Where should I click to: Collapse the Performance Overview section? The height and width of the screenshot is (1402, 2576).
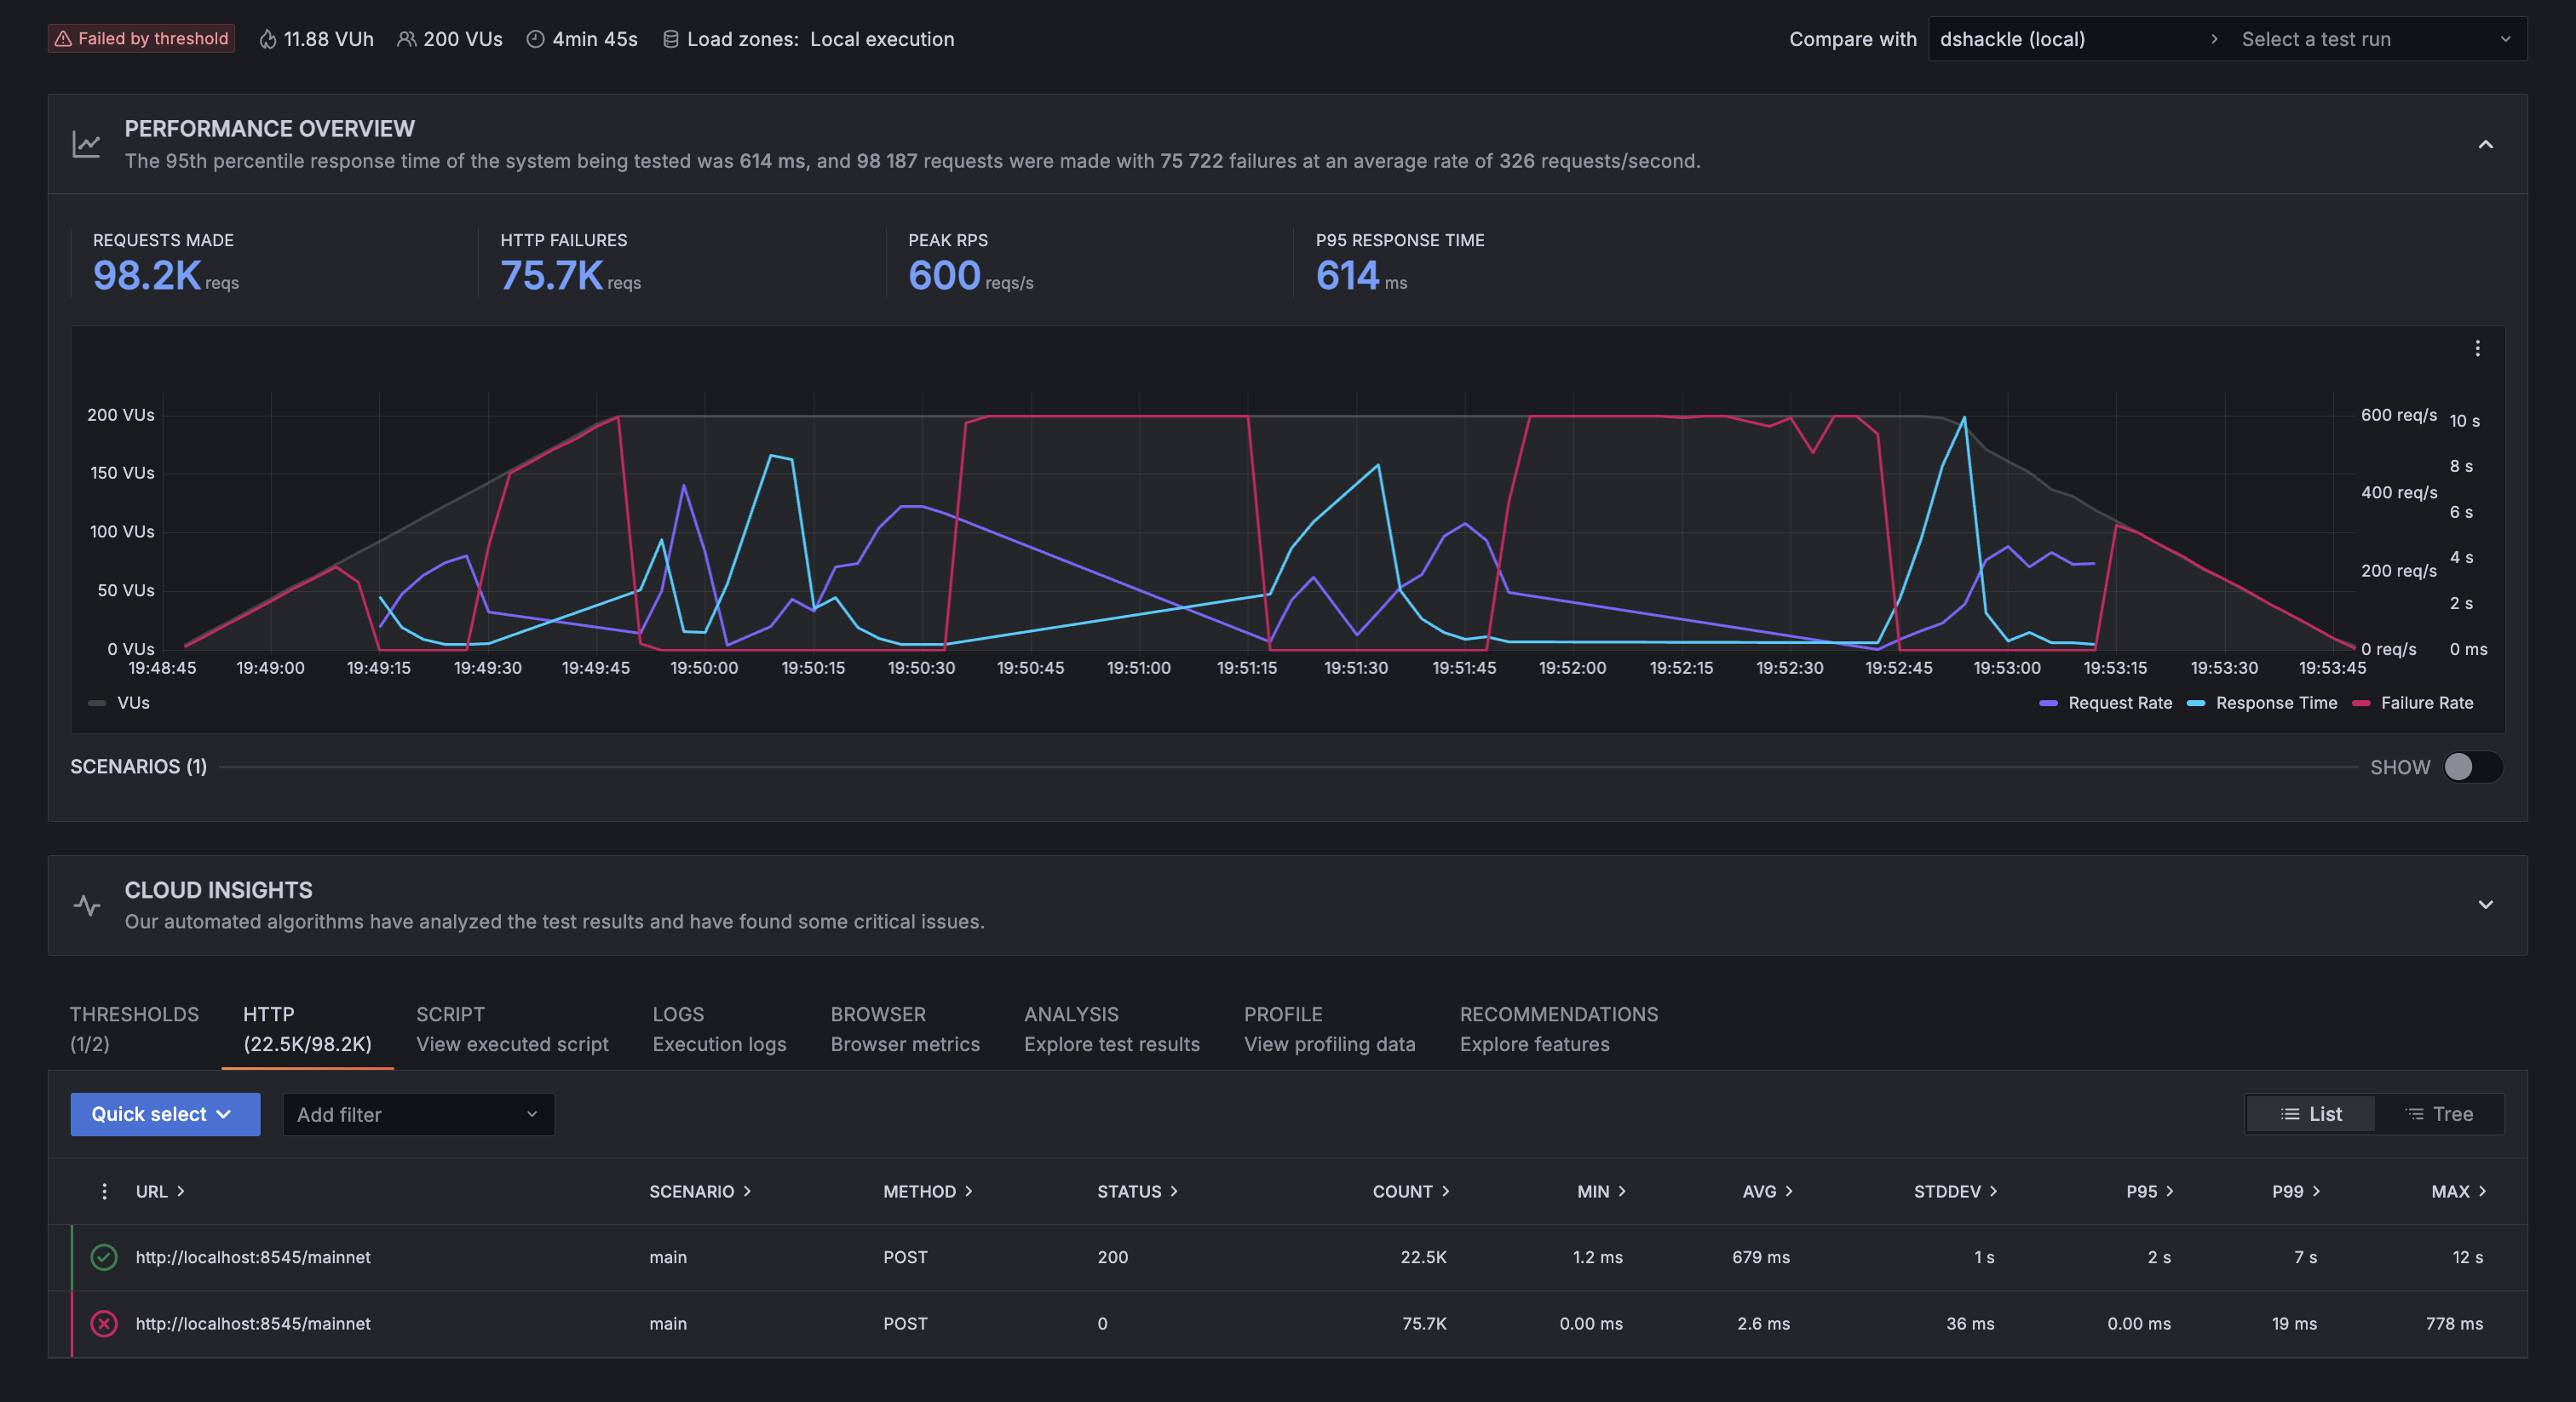[x=2485, y=145]
